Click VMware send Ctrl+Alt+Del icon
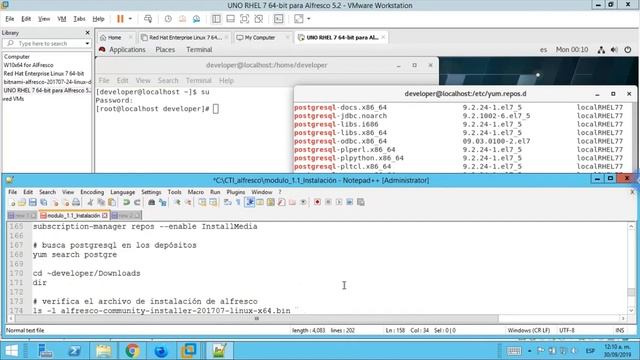 (148, 19)
